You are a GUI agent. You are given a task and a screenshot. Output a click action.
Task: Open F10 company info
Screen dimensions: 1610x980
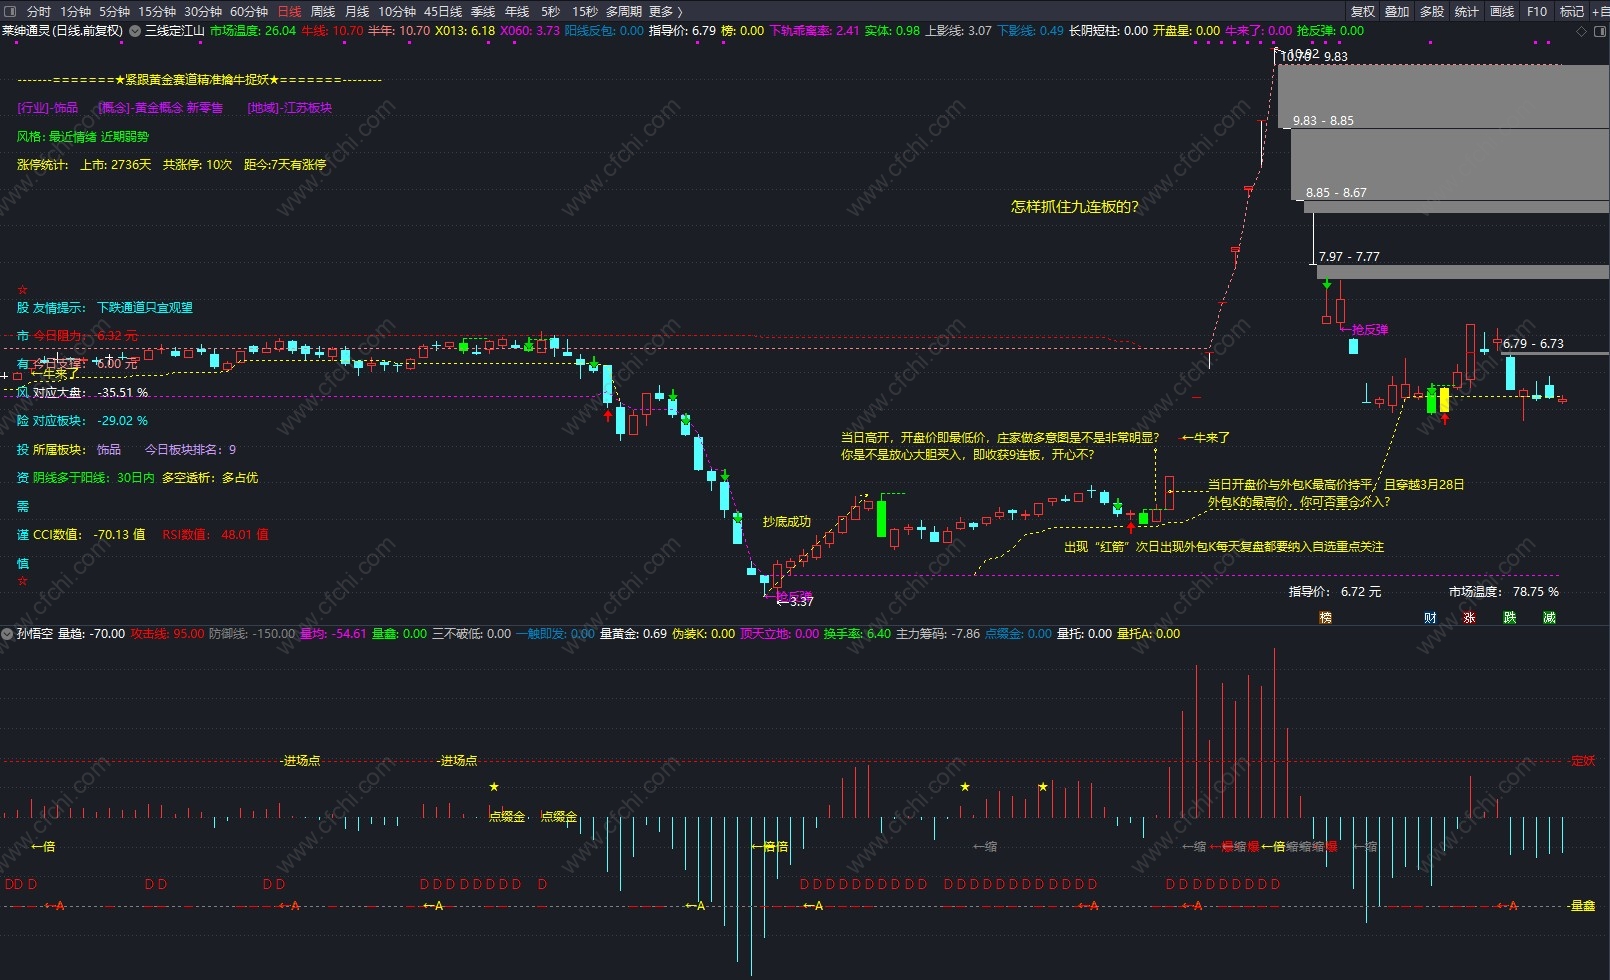[1537, 11]
